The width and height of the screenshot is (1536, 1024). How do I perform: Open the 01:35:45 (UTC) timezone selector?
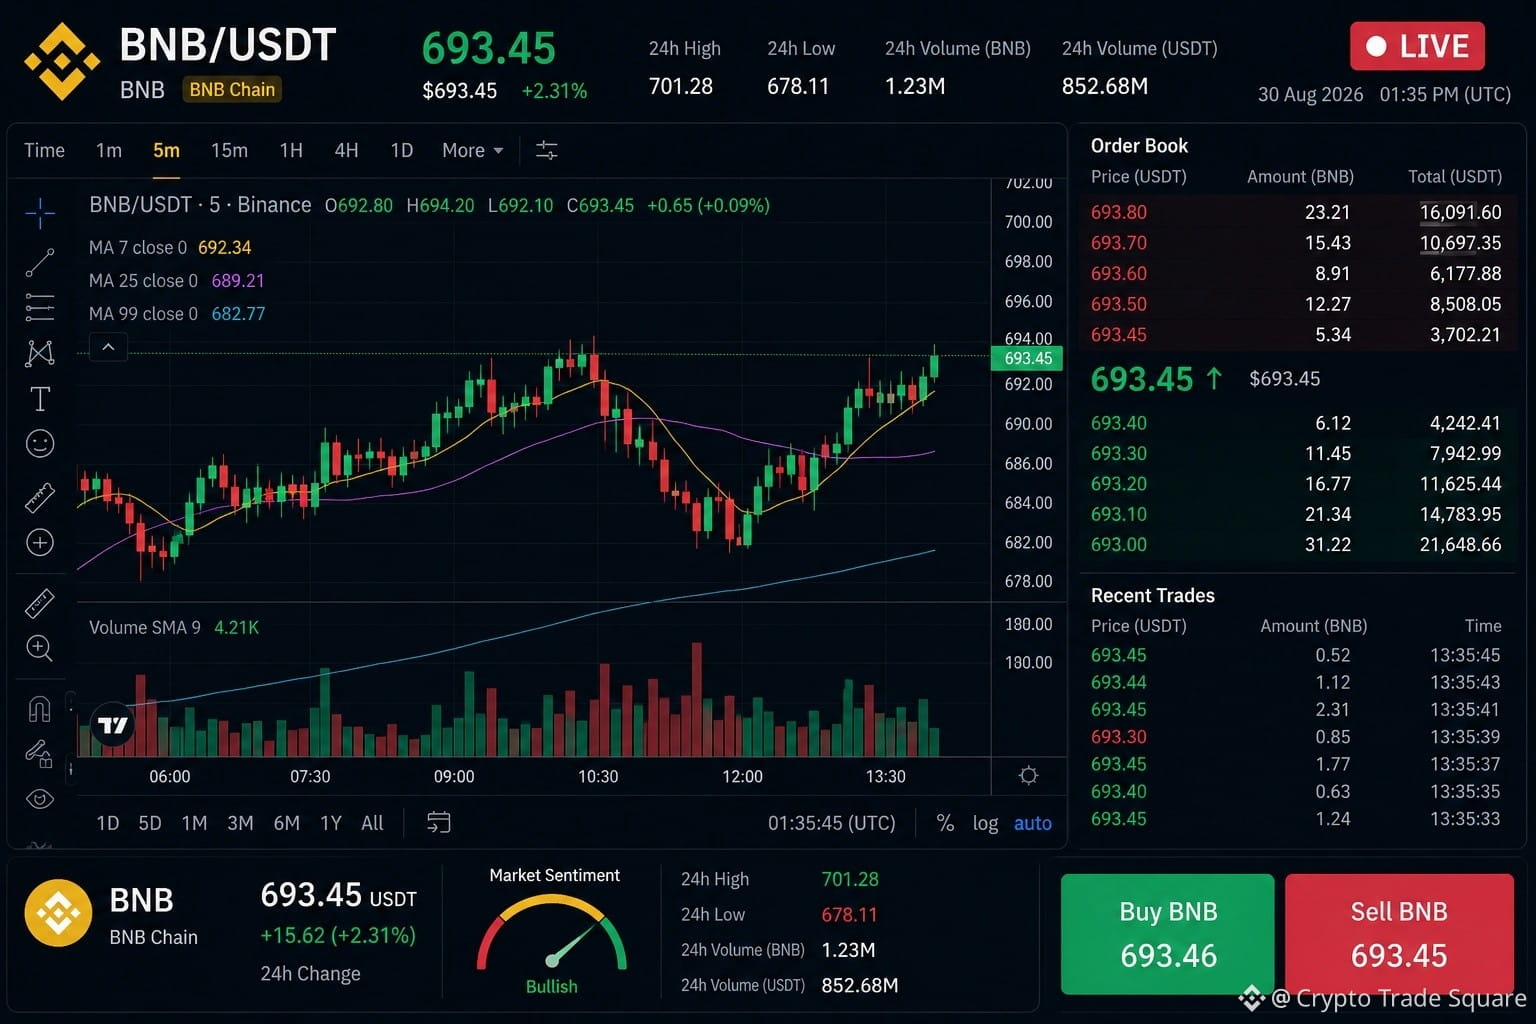[832, 823]
